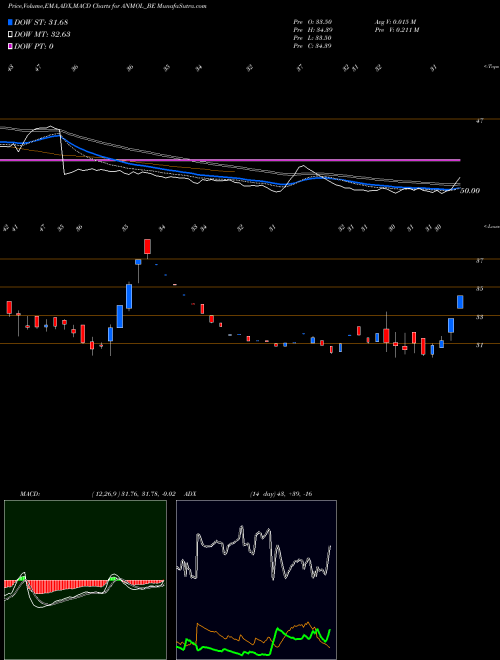Click the 'ADX' panel label
Viewport: 500px width, 660px height.
(x=190, y=494)
